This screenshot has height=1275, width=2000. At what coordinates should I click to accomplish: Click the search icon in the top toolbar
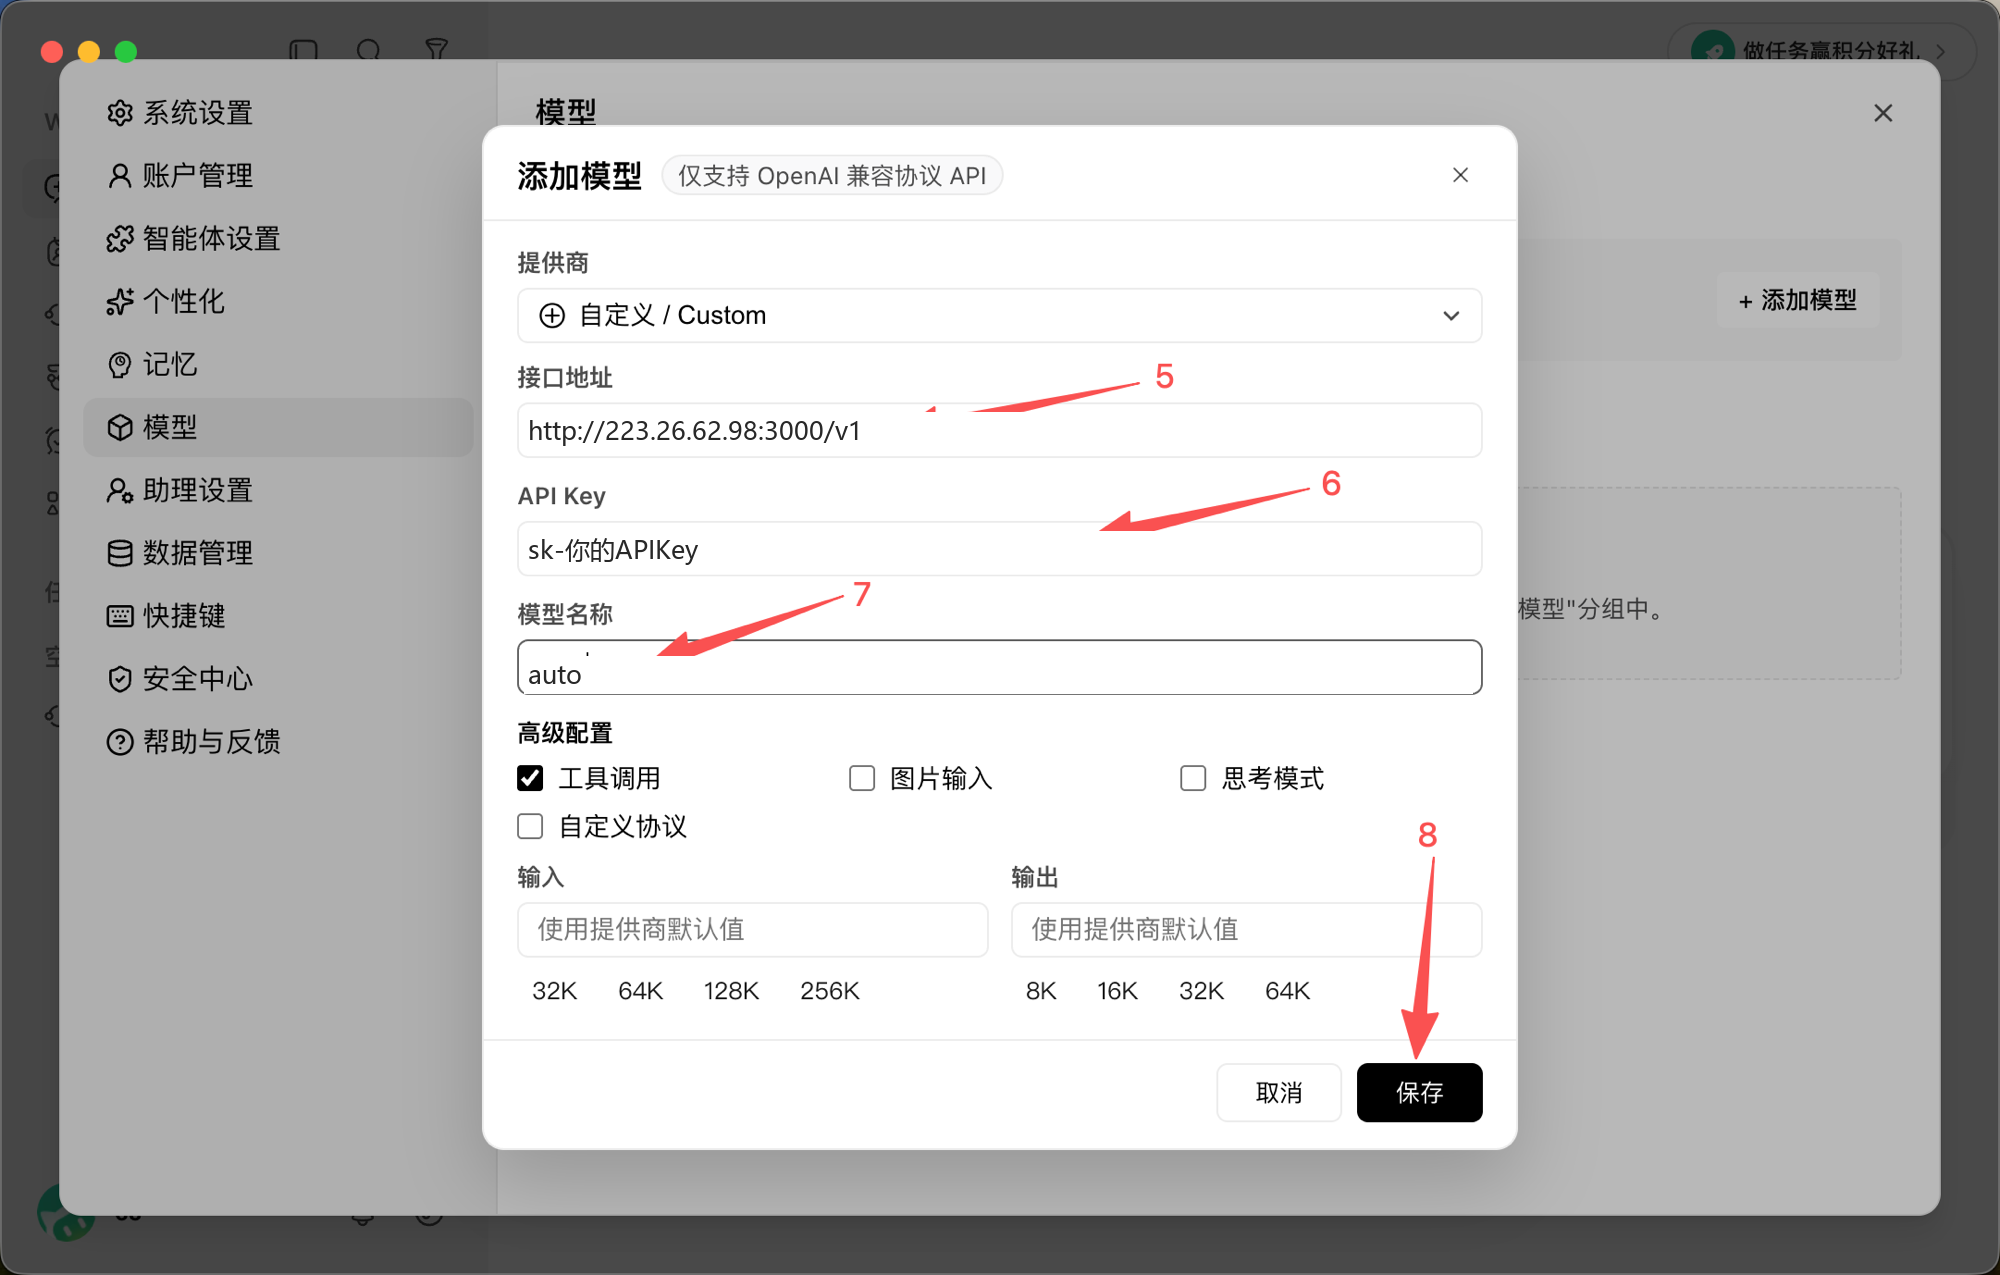point(369,50)
